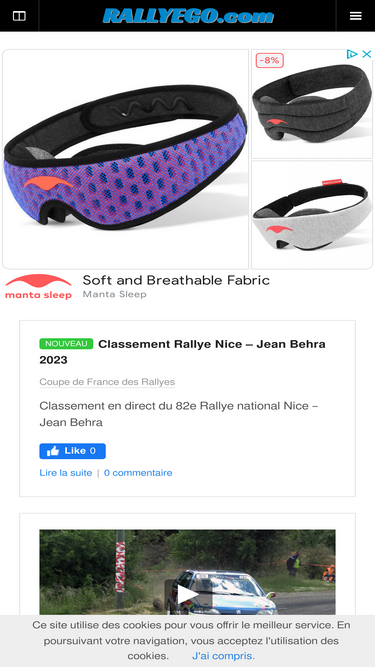Click the Facebook Like button
The width and height of the screenshot is (375, 667).
(72, 451)
